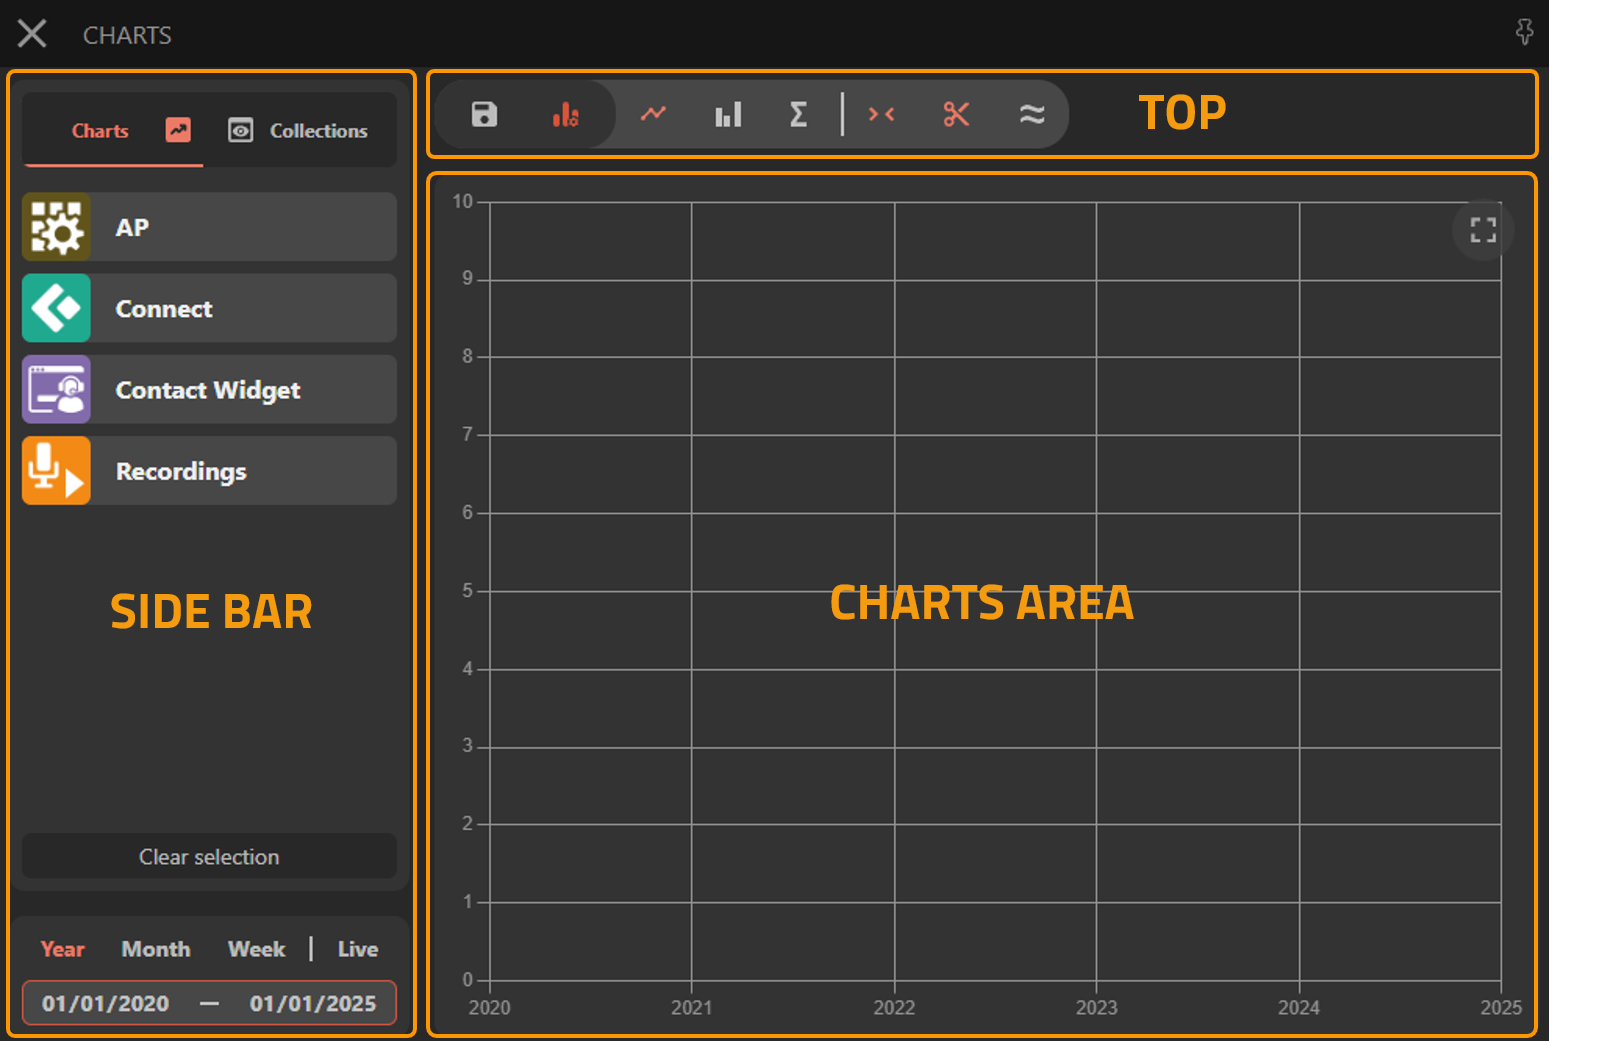
Task: Click the approximate smoothing icon
Action: (1032, 114)
